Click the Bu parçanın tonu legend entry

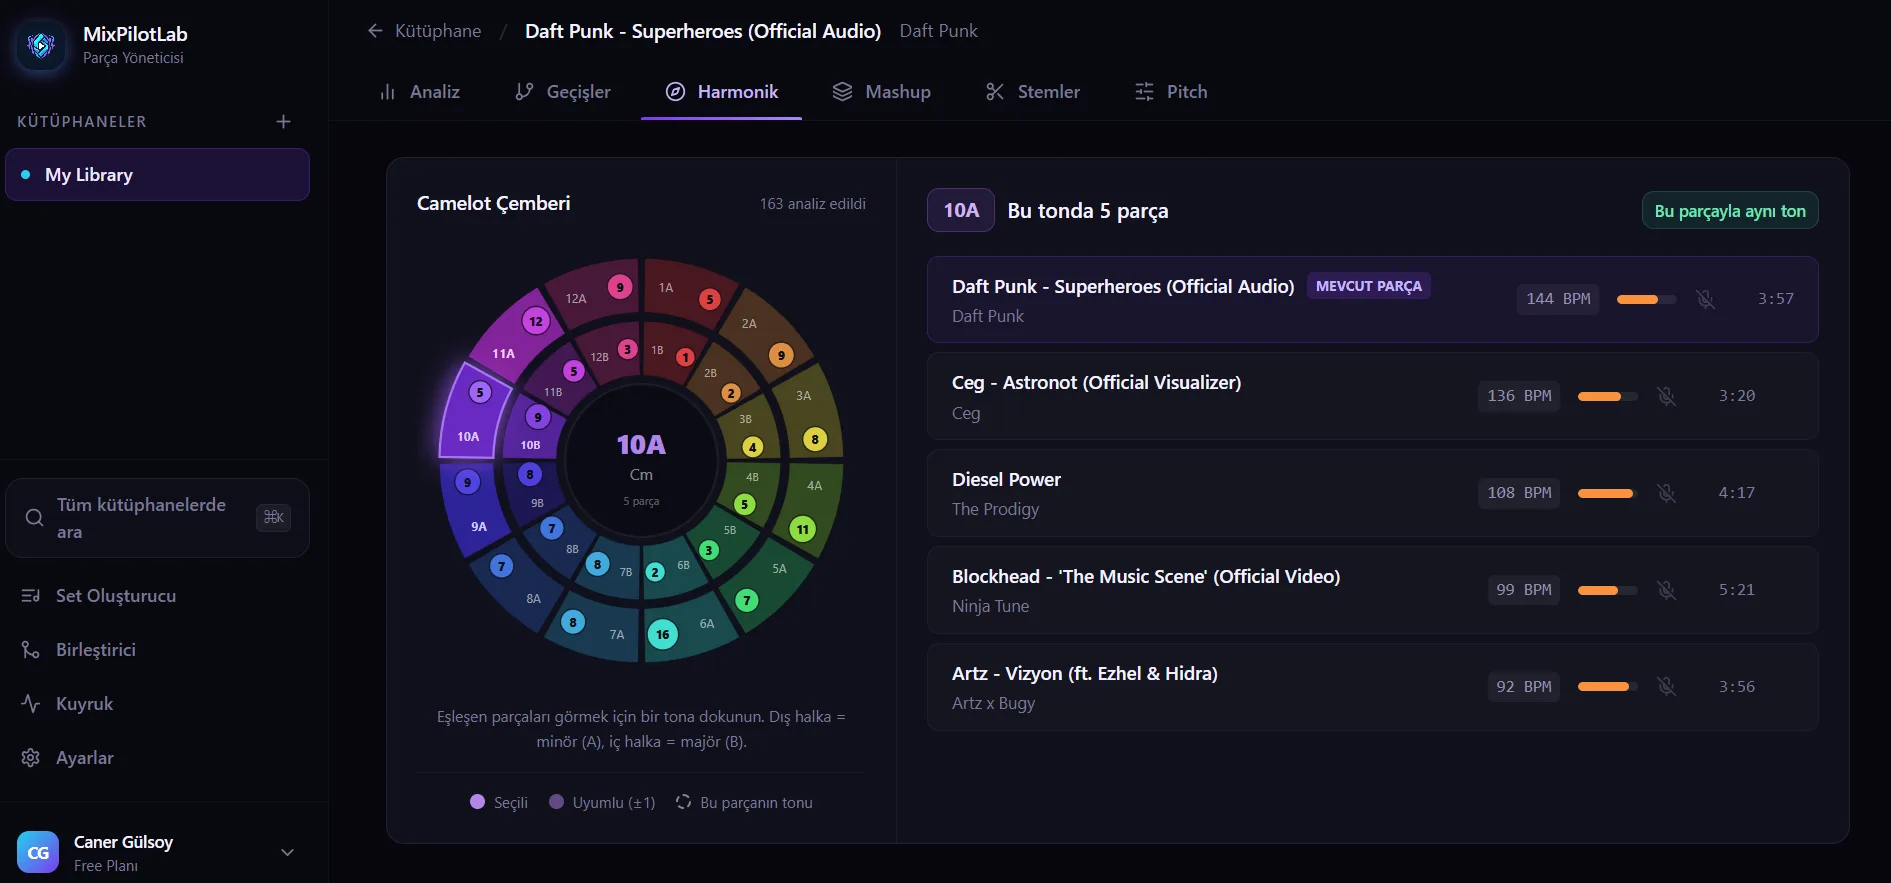pyautogui.click(x=744, y=802)
